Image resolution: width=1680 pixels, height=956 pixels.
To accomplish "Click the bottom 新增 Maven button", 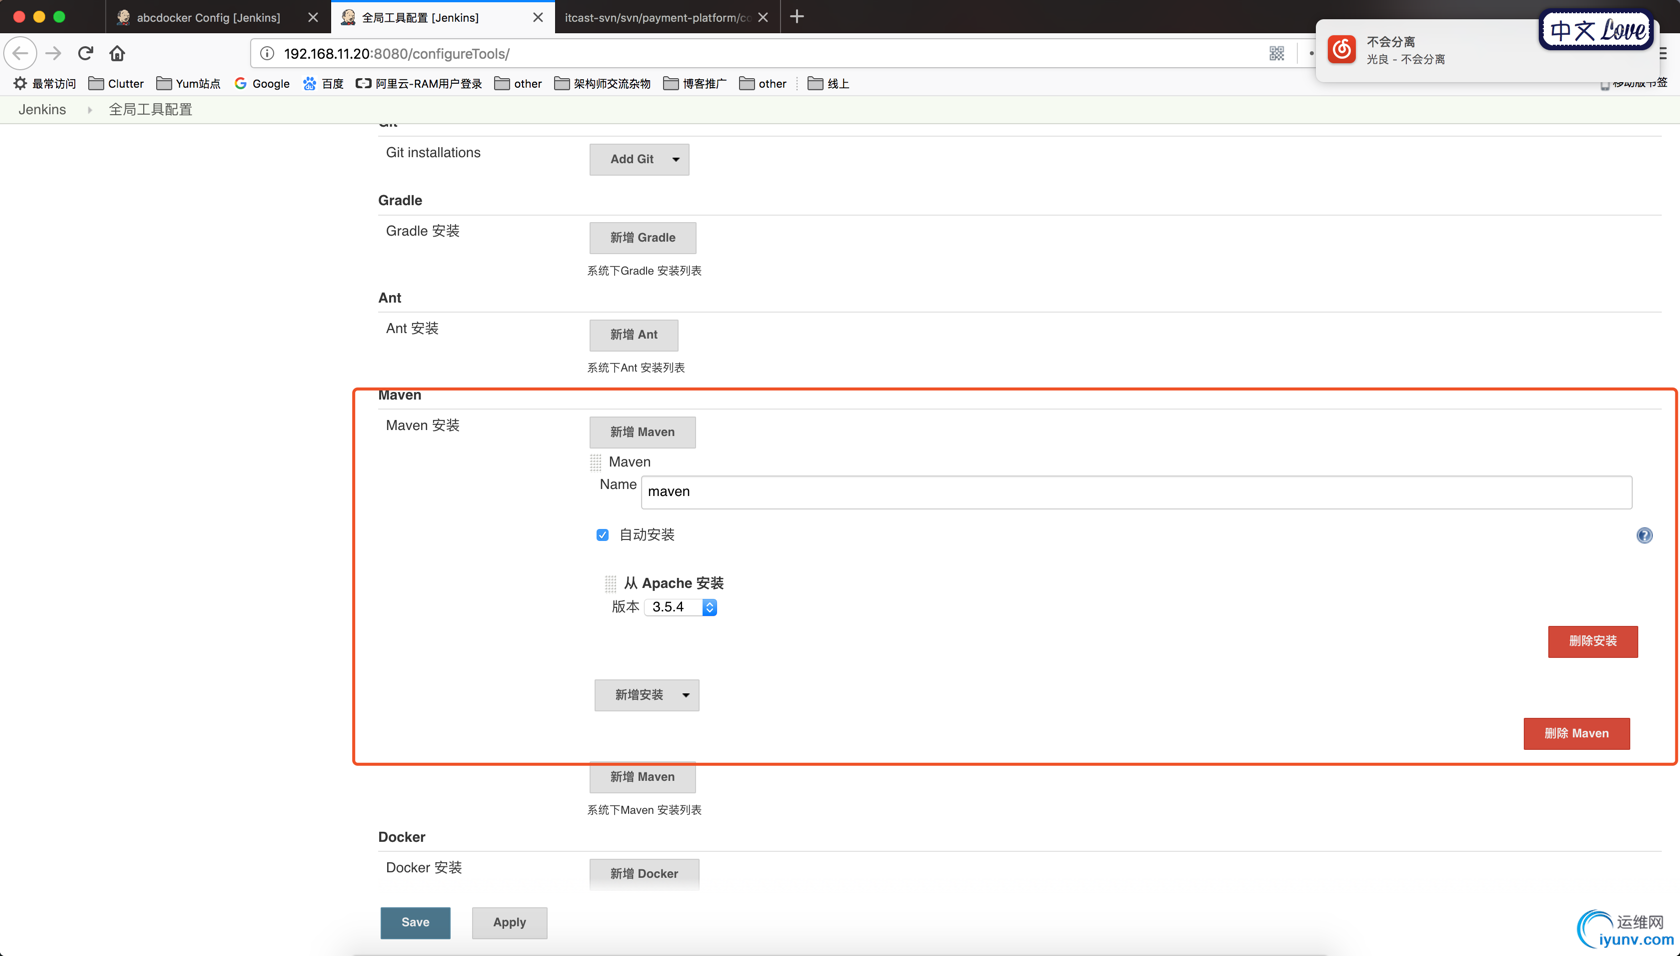I will (x=643, y=777).
